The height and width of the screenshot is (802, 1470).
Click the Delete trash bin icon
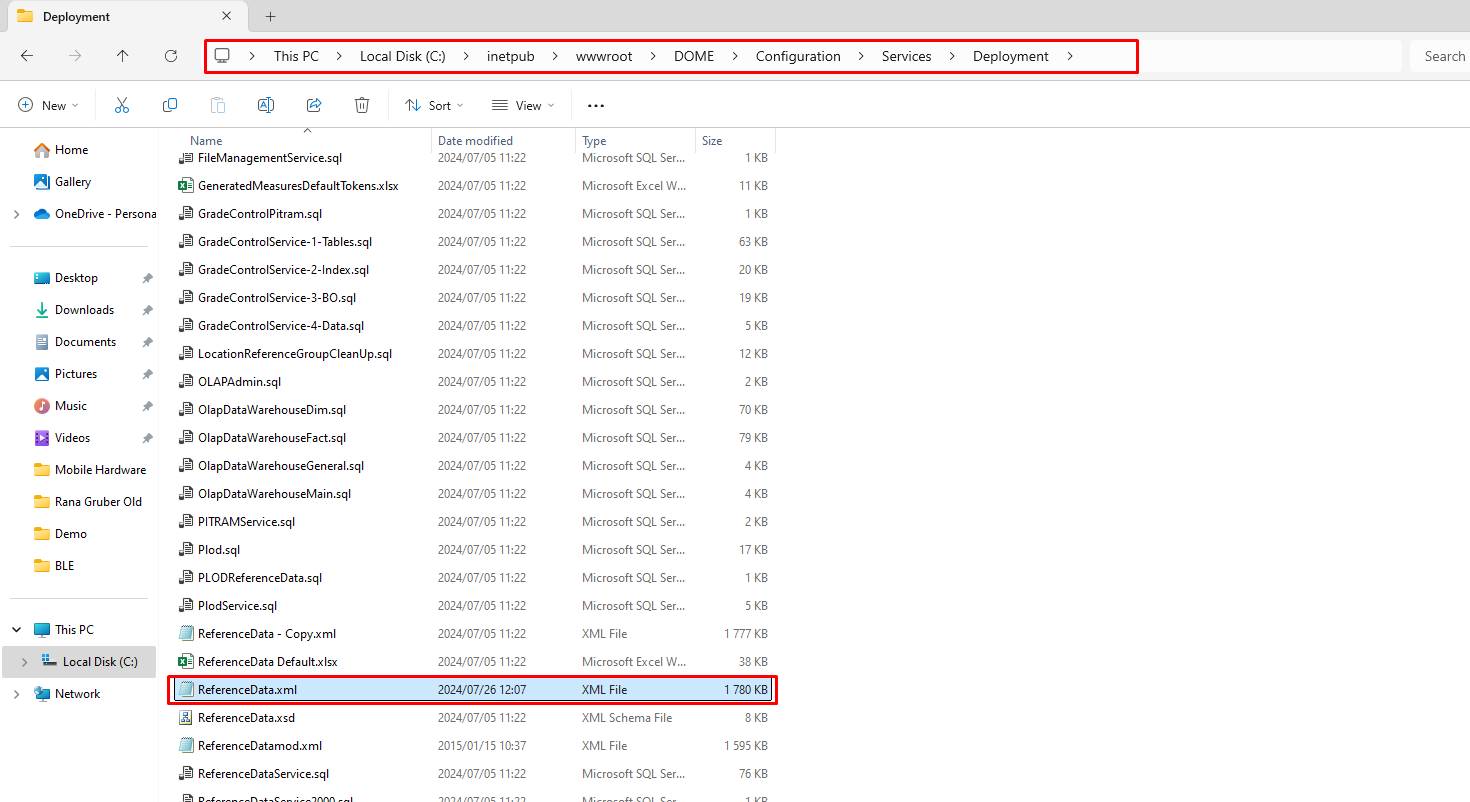point(362,105)
